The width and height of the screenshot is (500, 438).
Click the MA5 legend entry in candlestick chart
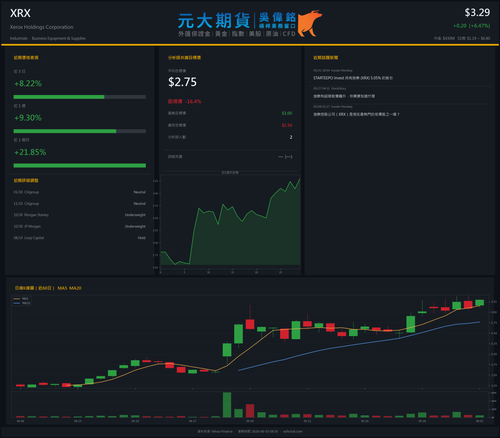[21, 299]
